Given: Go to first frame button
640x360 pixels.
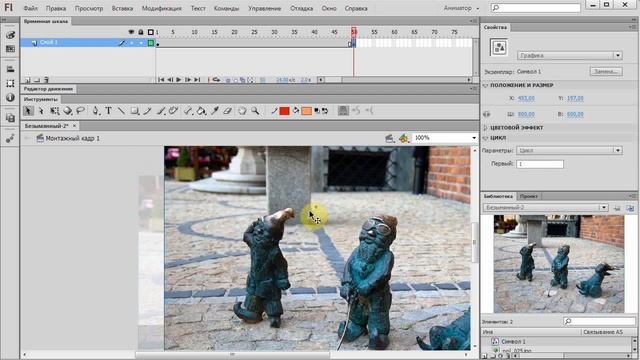Looking at the screenshot, I should (161, 80).
